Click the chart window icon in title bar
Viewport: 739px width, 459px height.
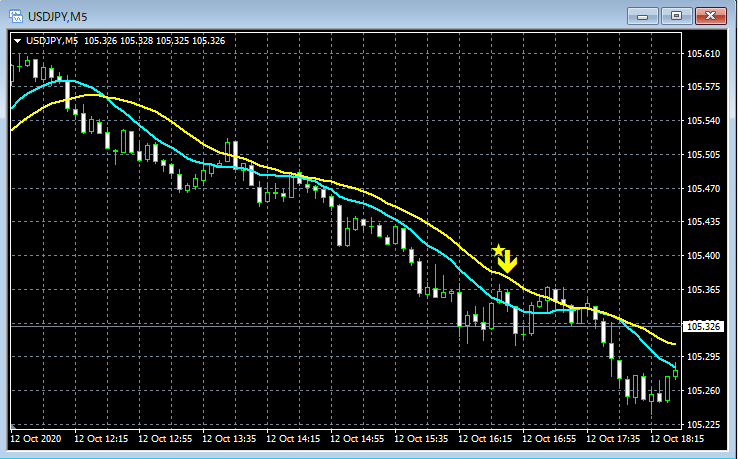[16, 16]
